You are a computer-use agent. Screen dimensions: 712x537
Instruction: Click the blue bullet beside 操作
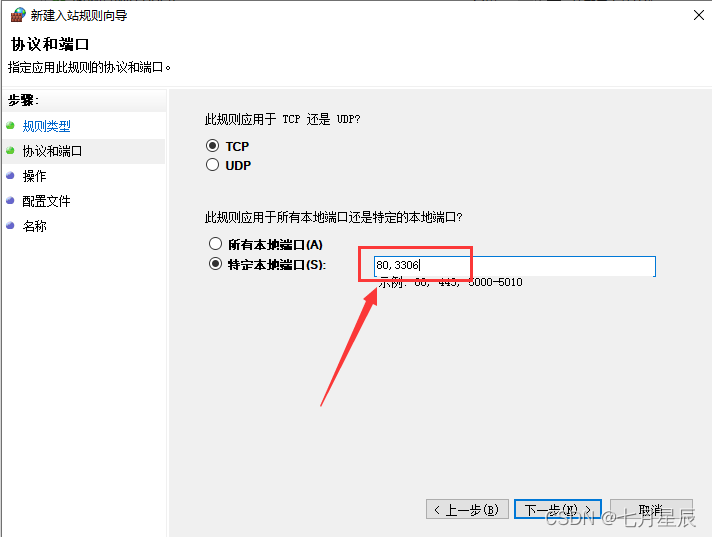click(x=10, y=175)
